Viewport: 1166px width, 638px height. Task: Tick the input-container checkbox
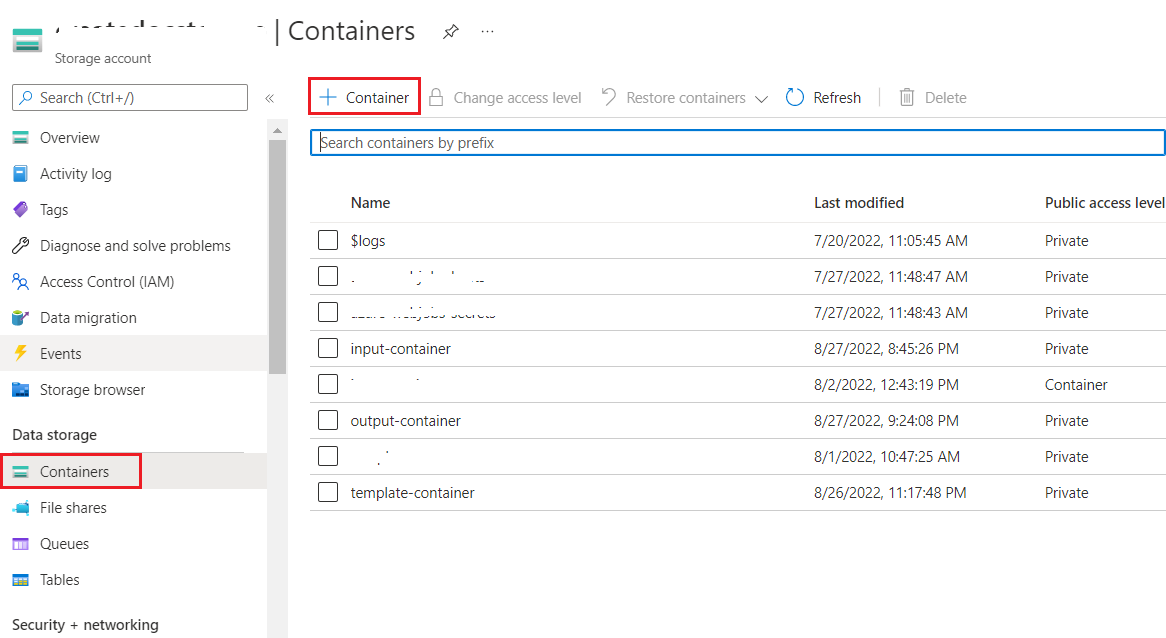coord(328,349)
